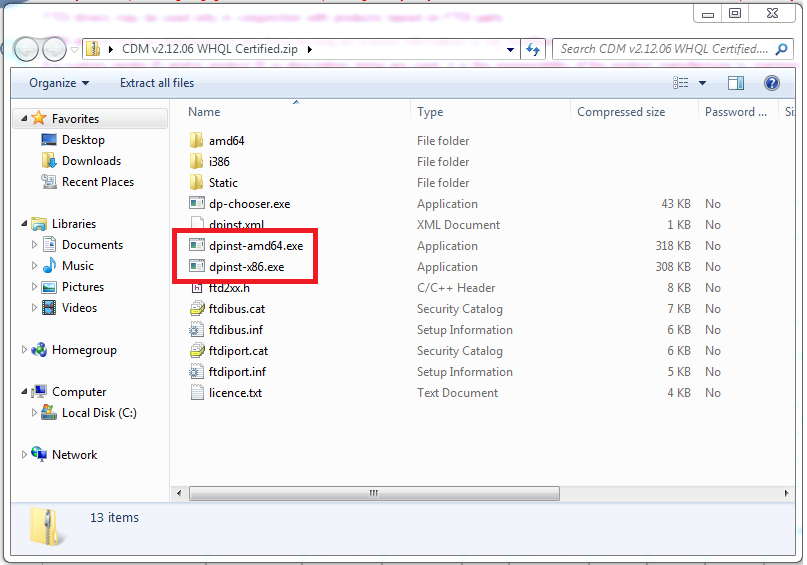Select Favorites in navigation pane
The width and height of the screenshot is (807, 565).
click(x=75, y=118)
